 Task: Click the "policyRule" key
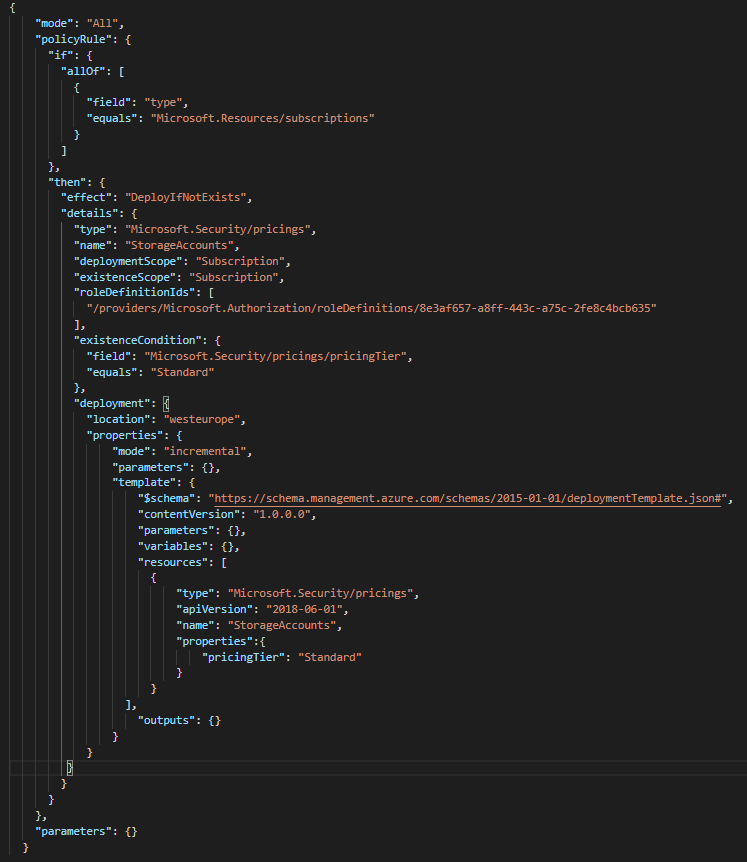76,40
